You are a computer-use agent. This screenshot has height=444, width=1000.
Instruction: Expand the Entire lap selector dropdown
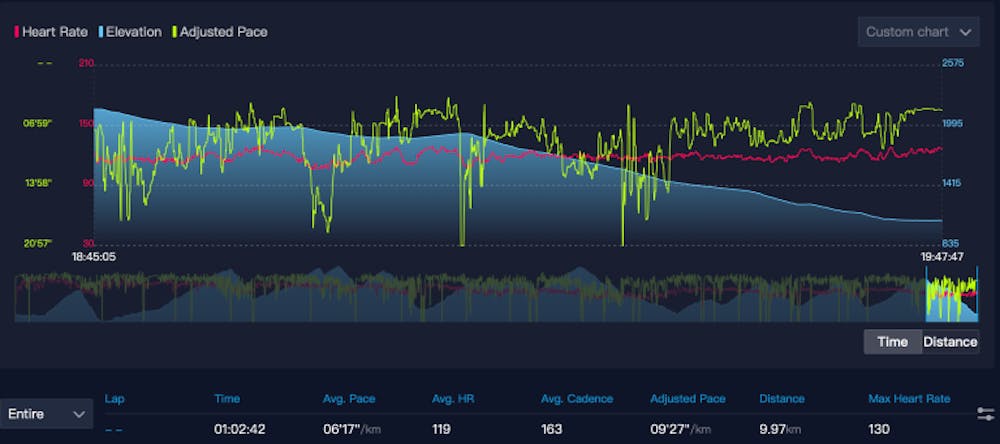tap(47, 413)
